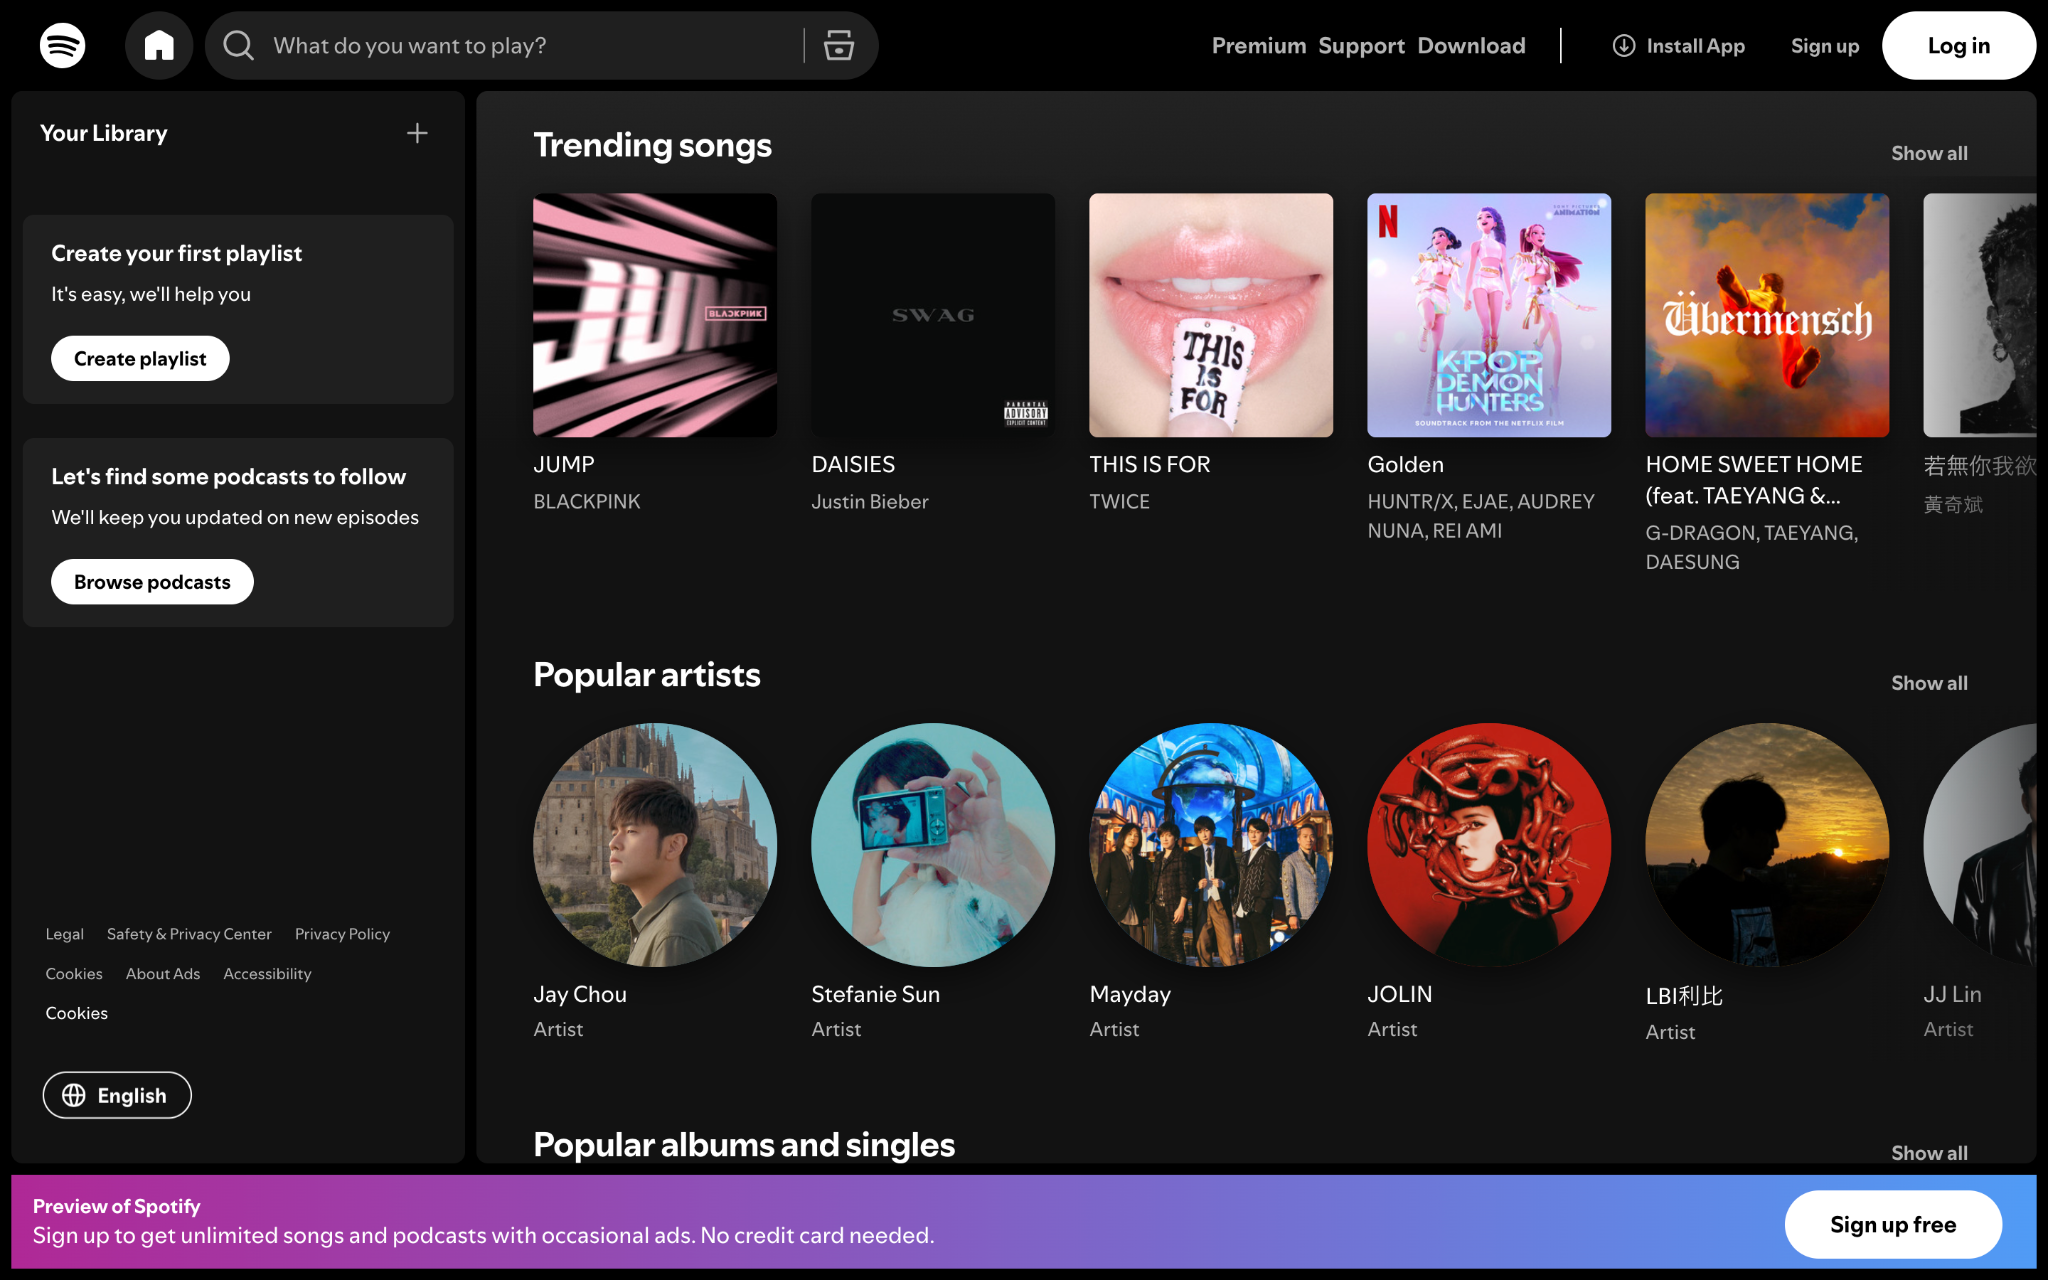Viewport: 2048px width, 1280px height.
Task: Click Your Library heading
Action: pos(103,133)
